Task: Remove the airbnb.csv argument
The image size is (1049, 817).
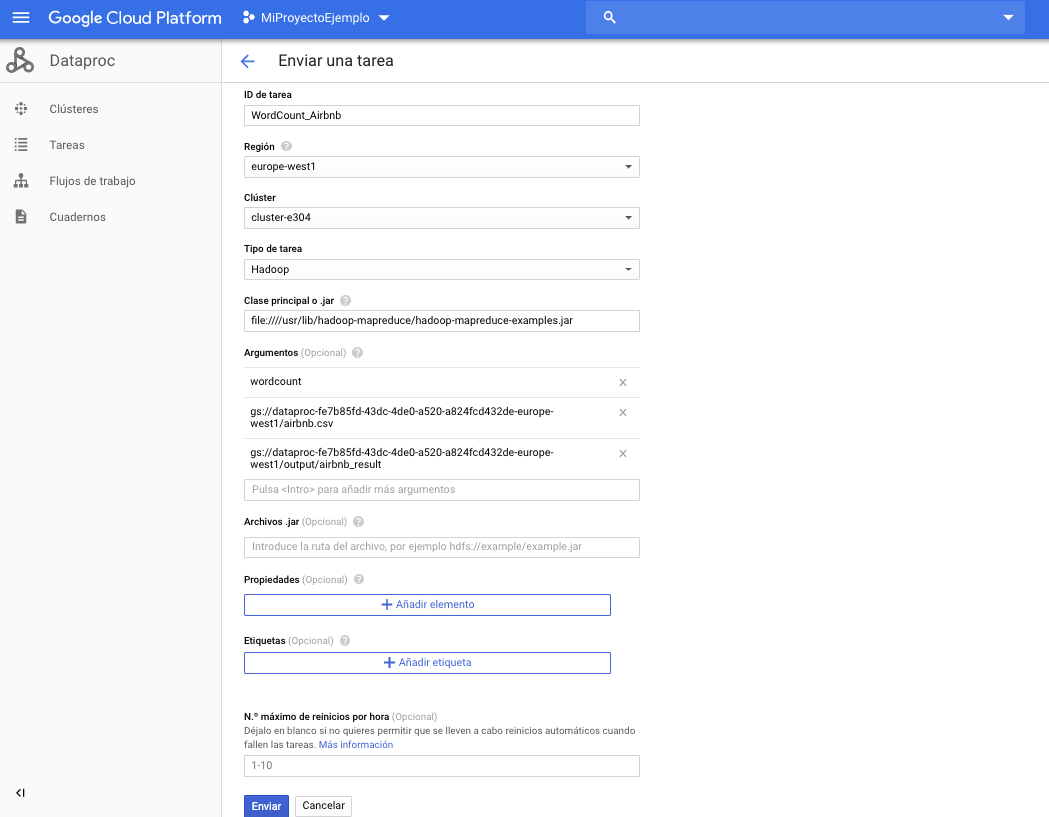Action: point(623,413)
